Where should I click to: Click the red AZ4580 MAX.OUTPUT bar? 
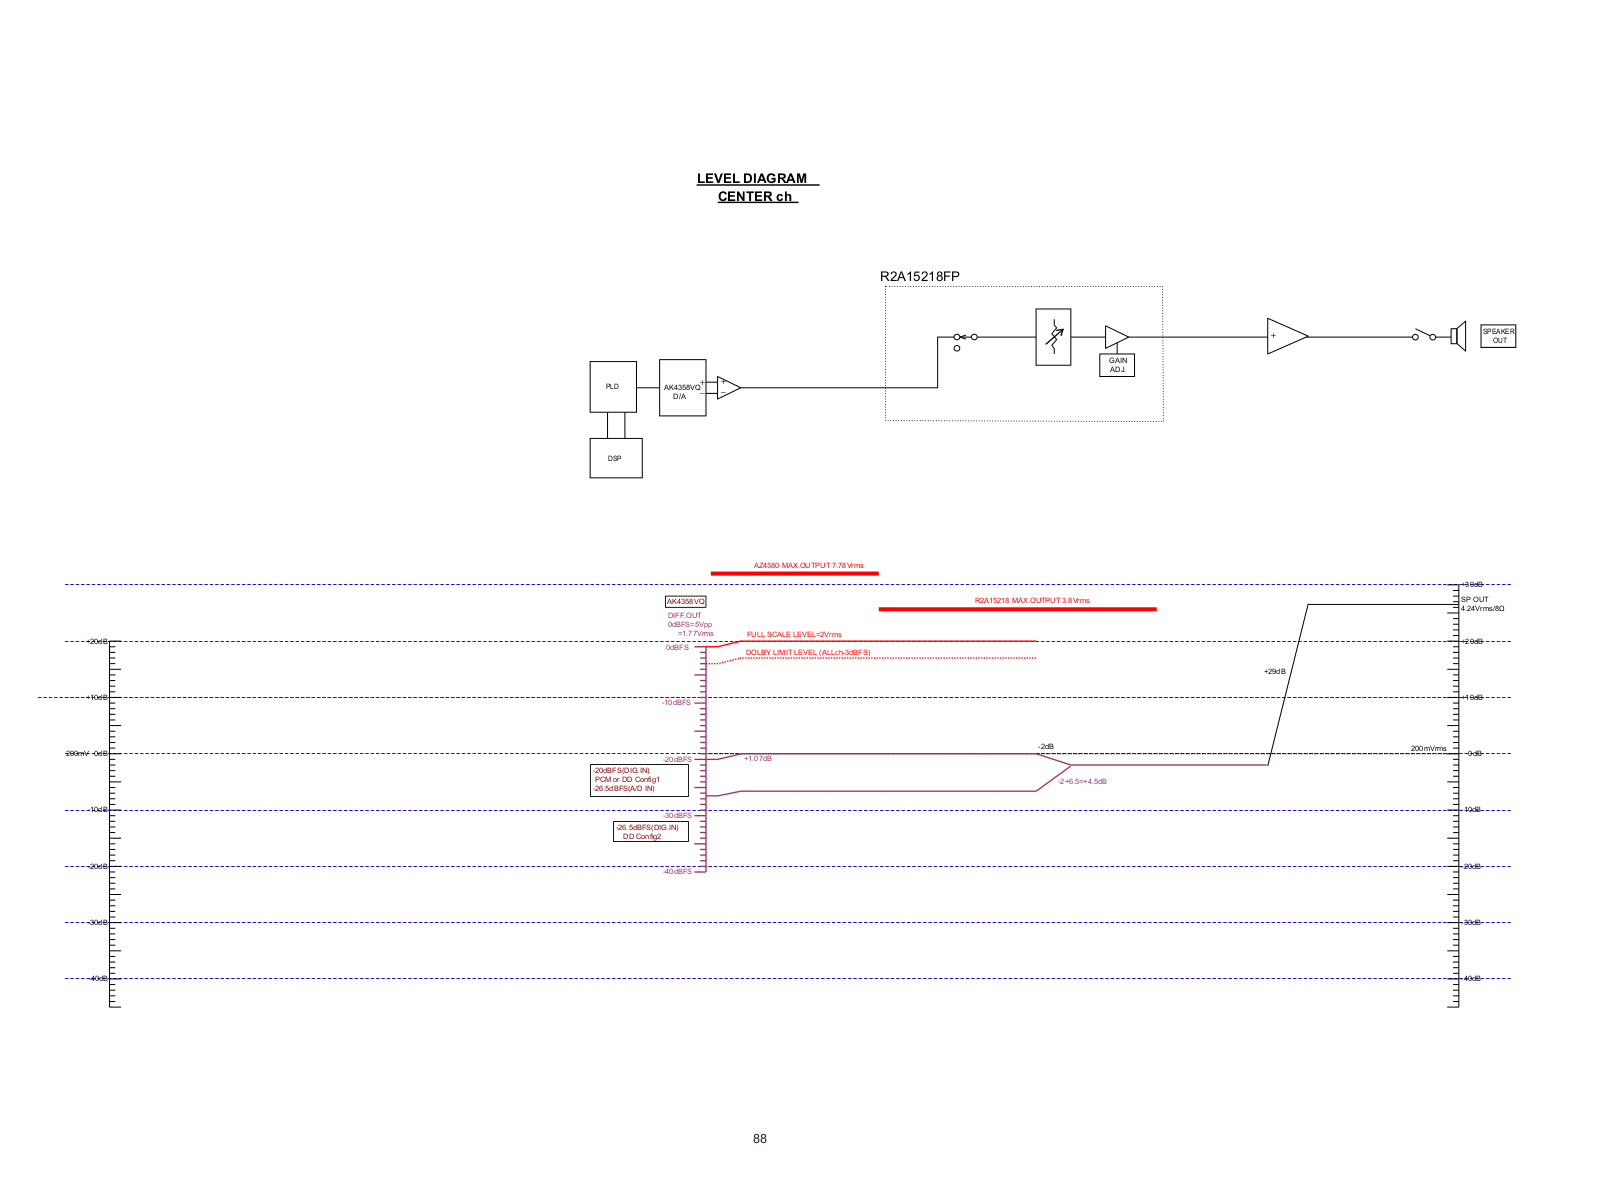(x=794, y=573)
